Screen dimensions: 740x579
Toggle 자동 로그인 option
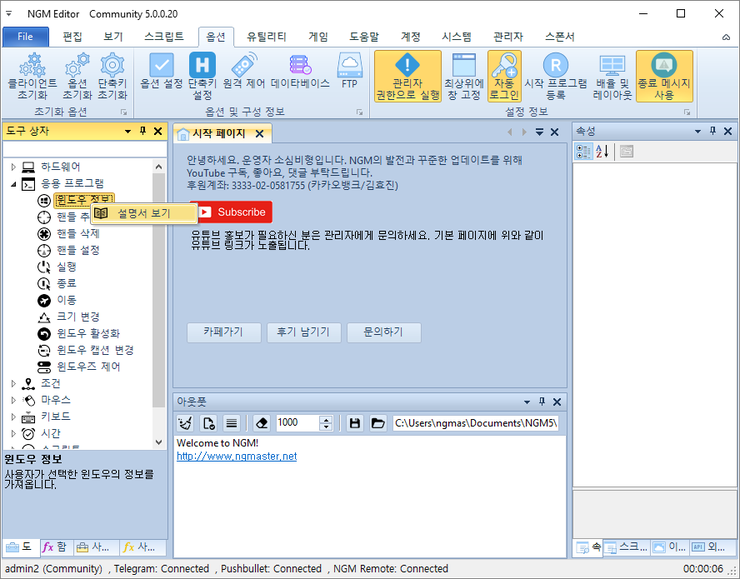pos(504,76)
